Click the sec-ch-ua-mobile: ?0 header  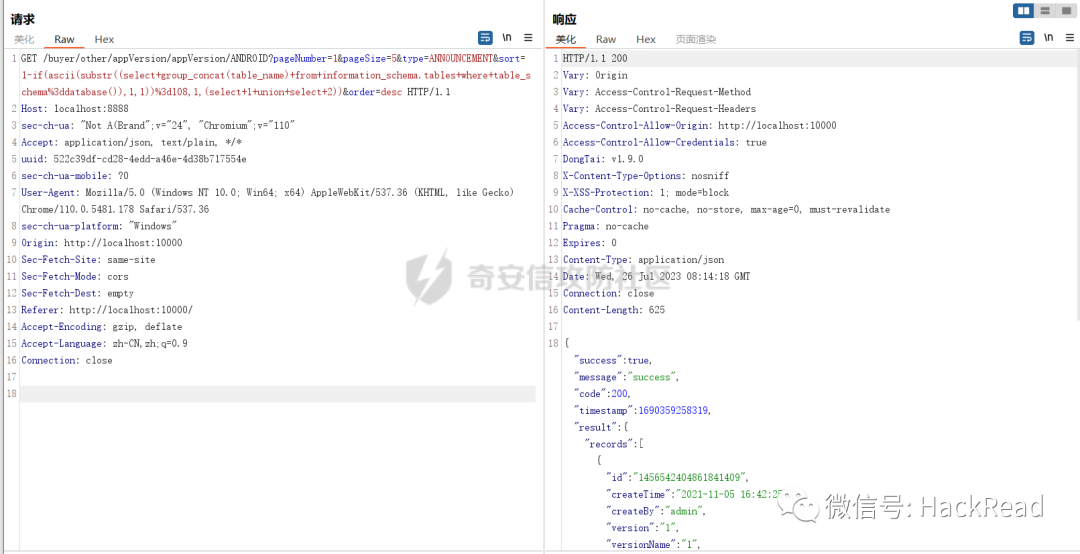(x=74, y=176)
